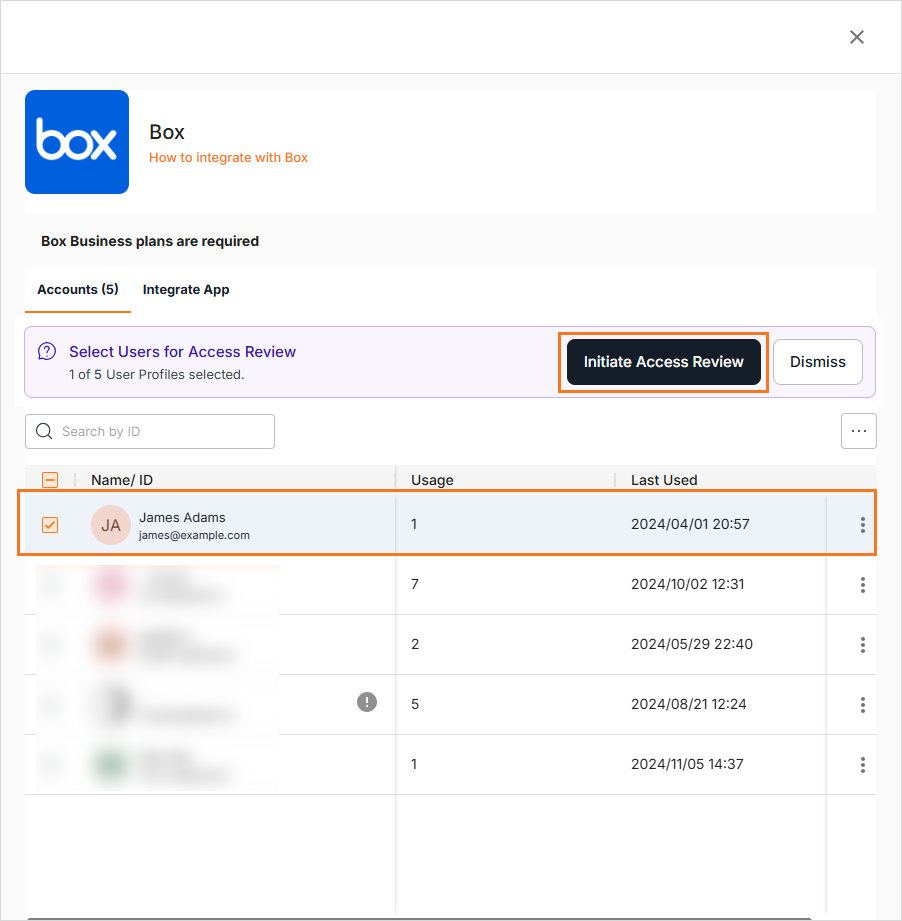
Task: Switch to the Integrate App tab
Action: tap(186, 290)
